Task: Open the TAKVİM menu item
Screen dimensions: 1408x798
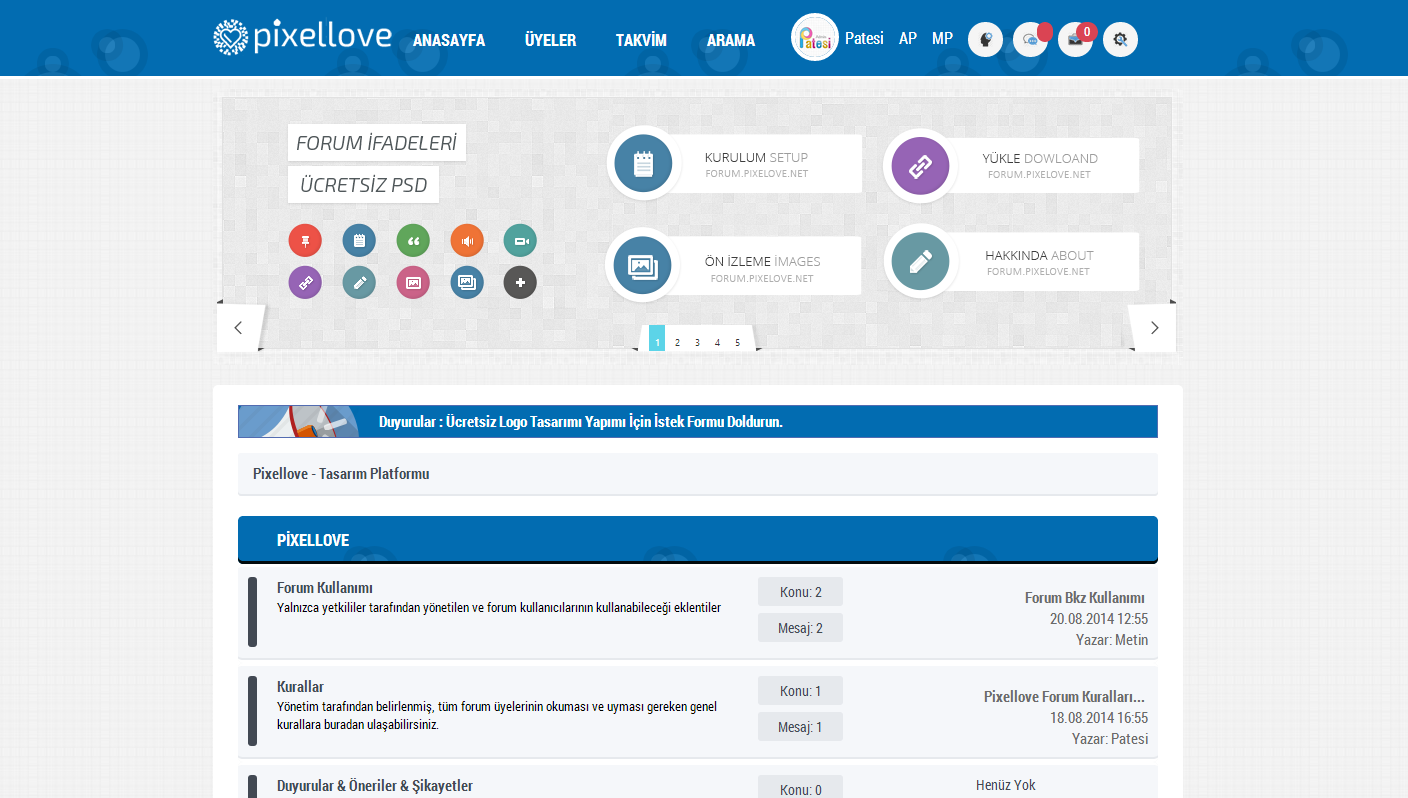Action: 641,41
